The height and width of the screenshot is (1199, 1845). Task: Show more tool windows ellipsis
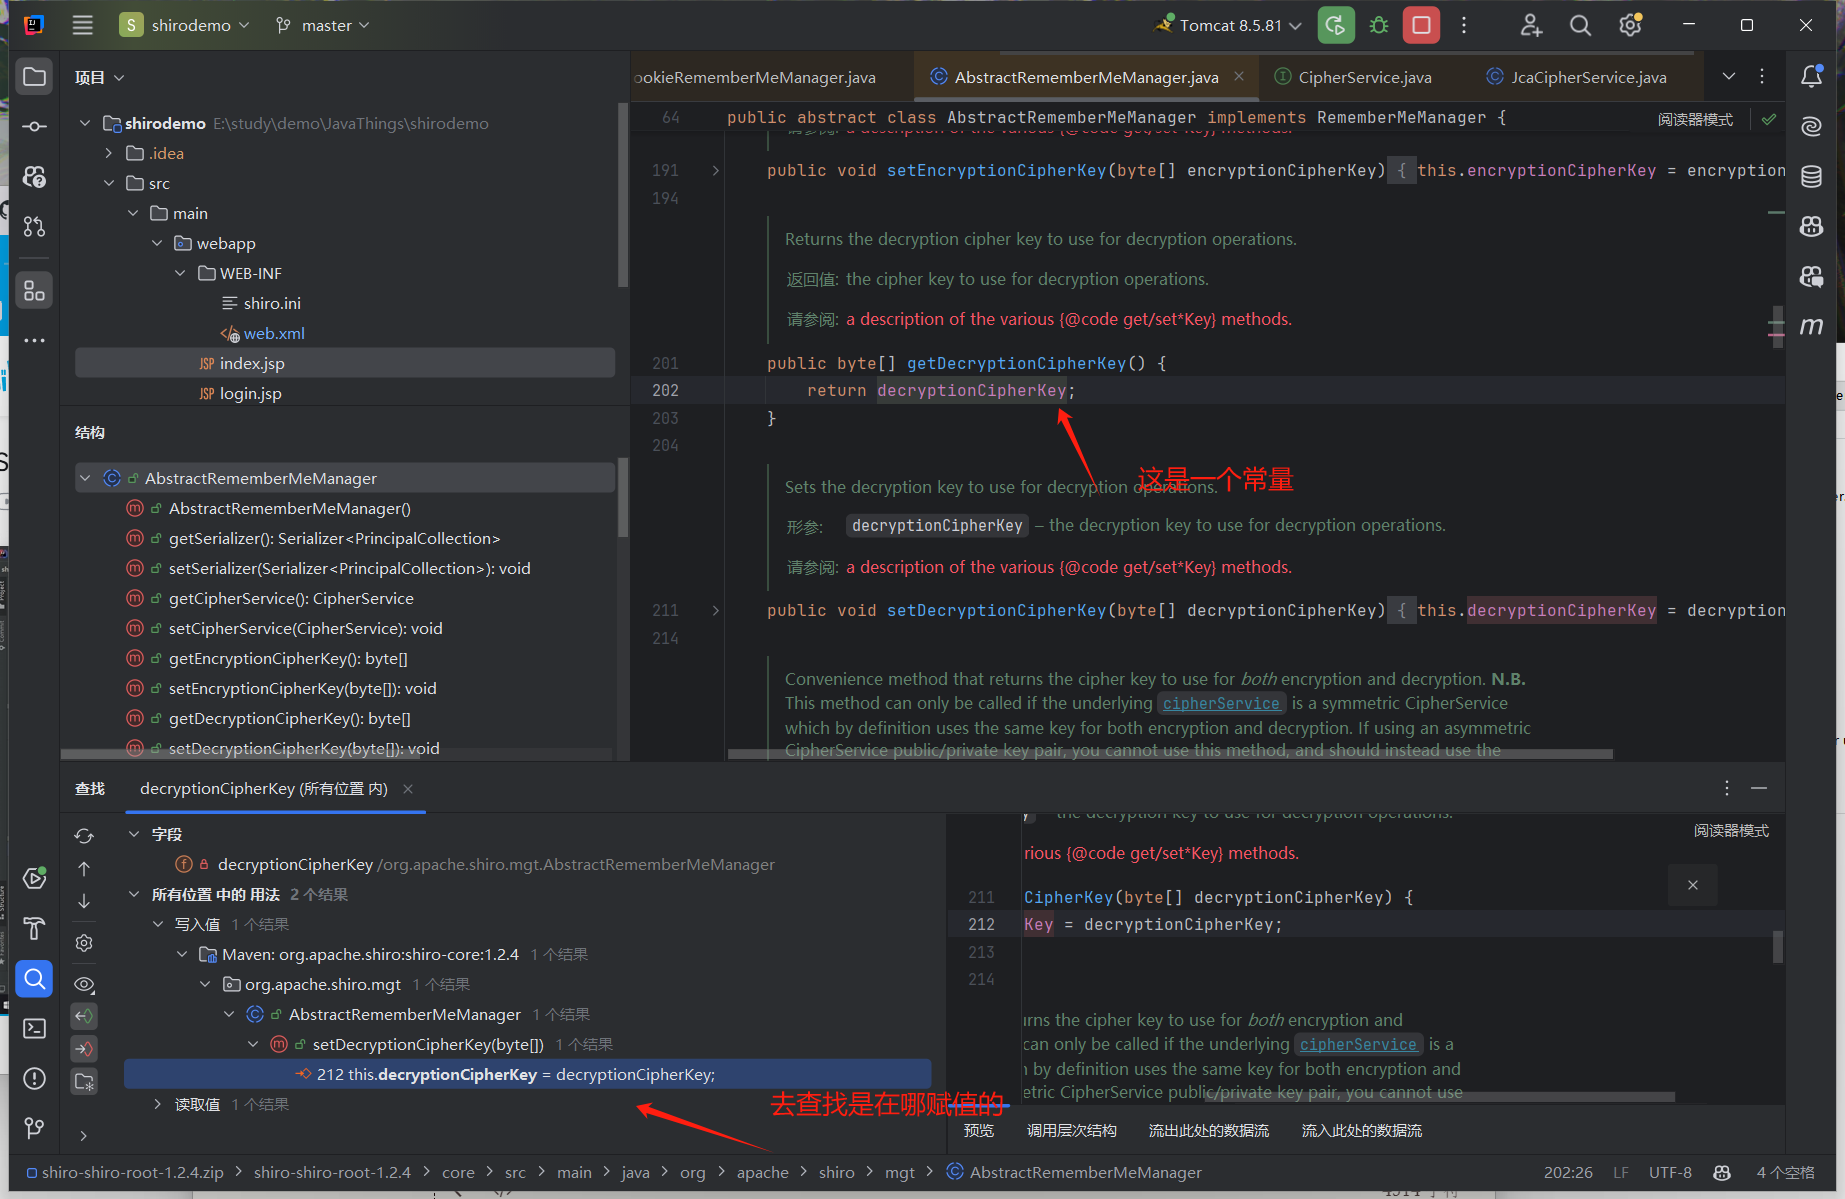(x=34, y=341)
